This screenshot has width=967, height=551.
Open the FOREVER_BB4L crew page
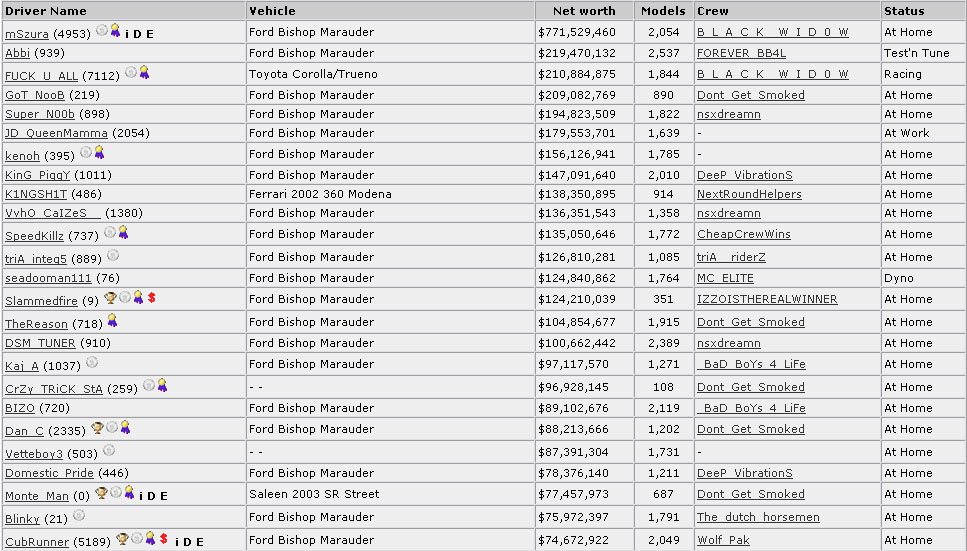coord(741,53)
